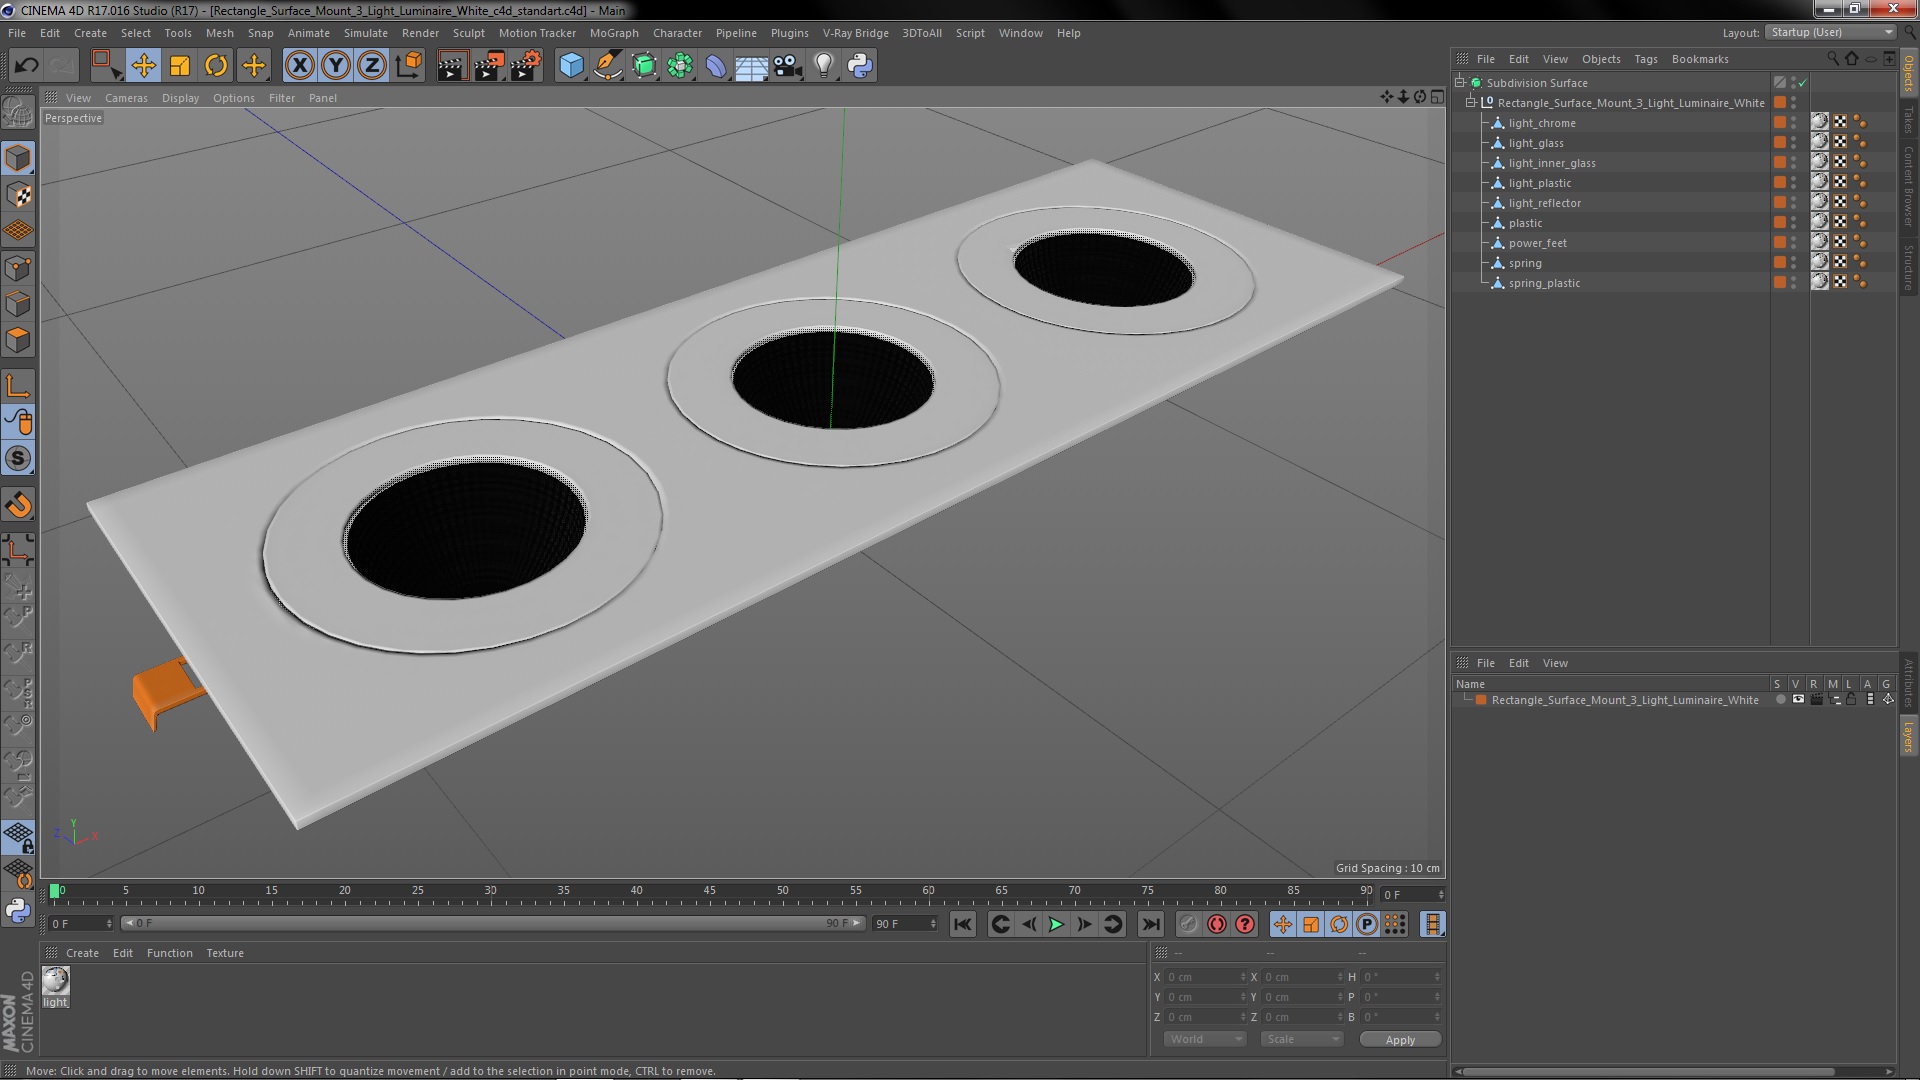
Task: Click Apply button in coordinates panel
Action: click(1400, 1040)
